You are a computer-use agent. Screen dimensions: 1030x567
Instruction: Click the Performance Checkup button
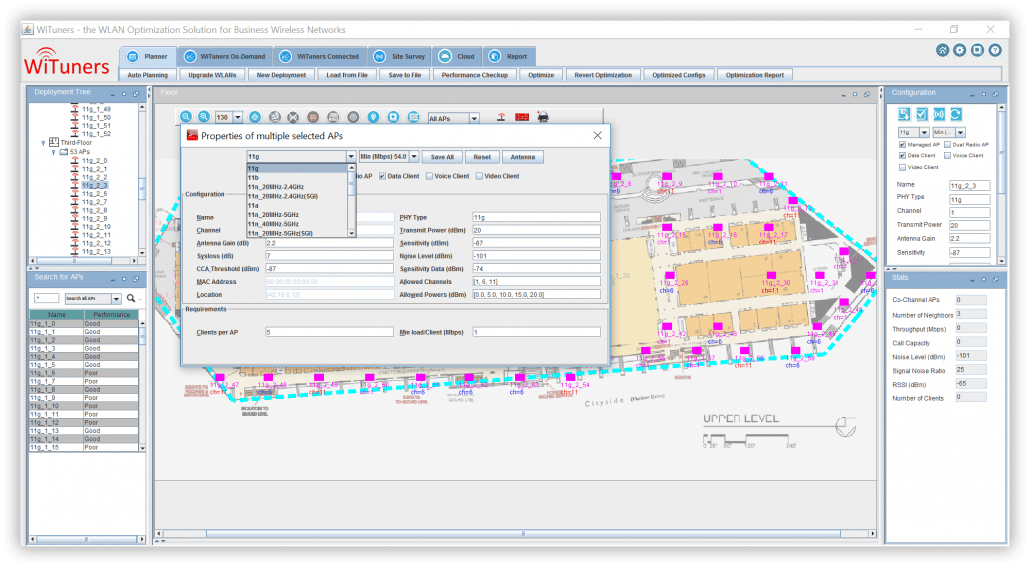pyautogui.click(x=474, y=75)
